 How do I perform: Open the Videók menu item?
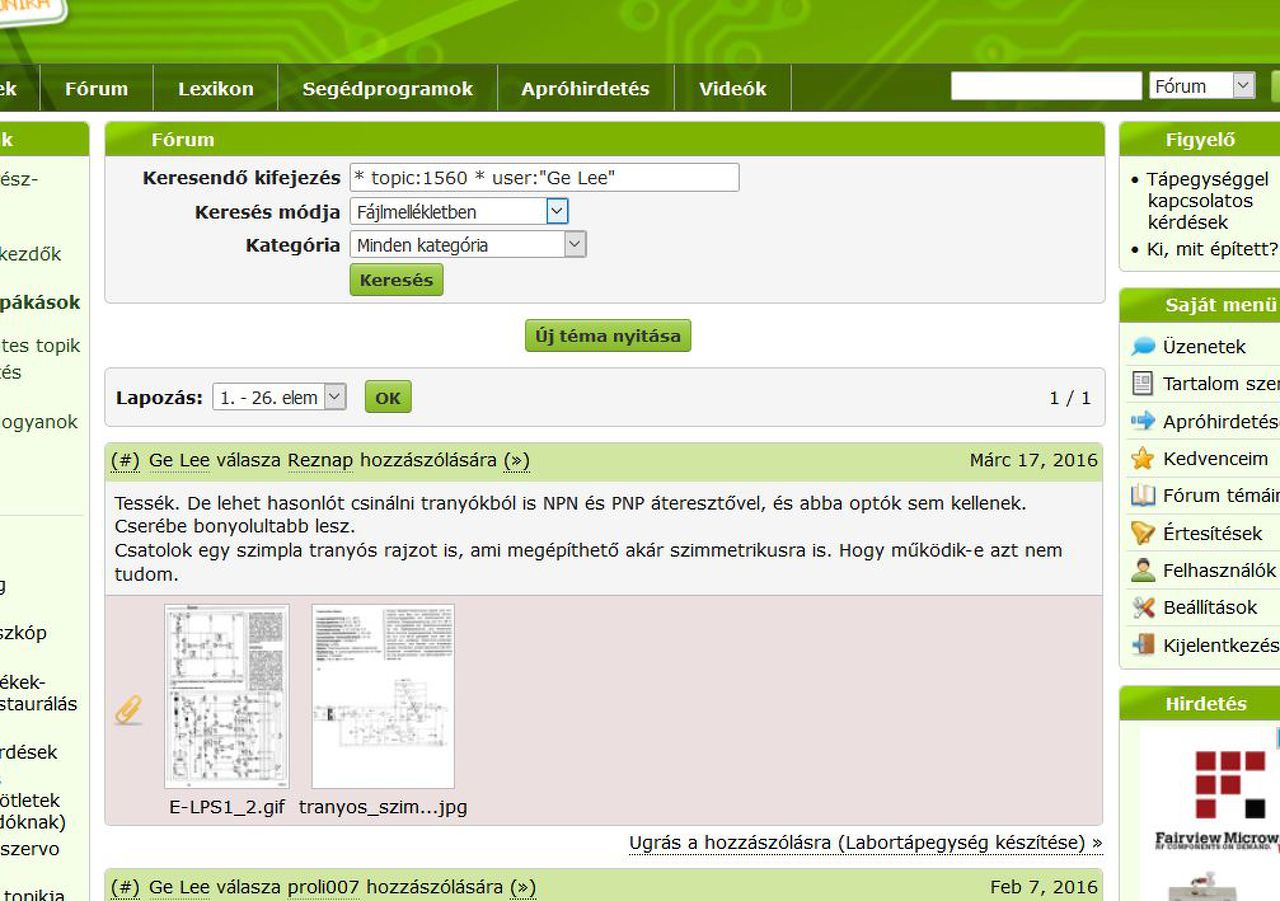tap(733, 89)
